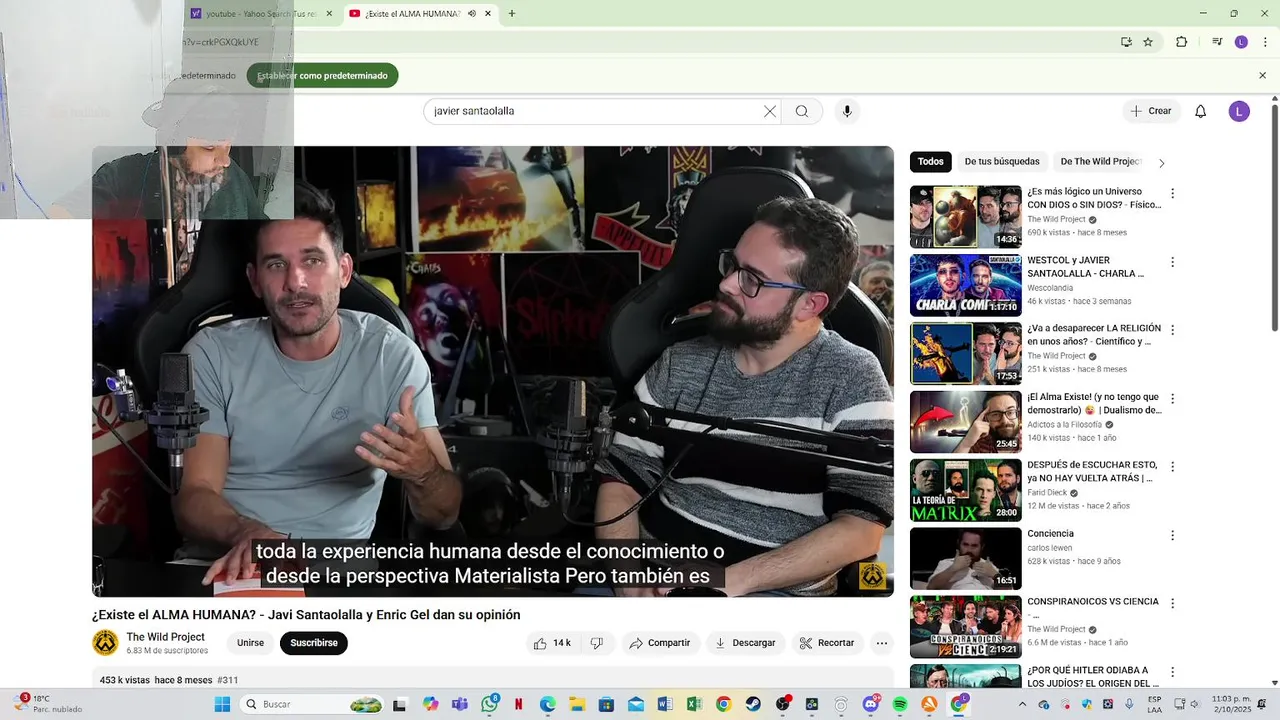Open the La Teoría de Matrix thumbnail
The width and height of the screenshot is (1280, 720).
coord(966,490)
